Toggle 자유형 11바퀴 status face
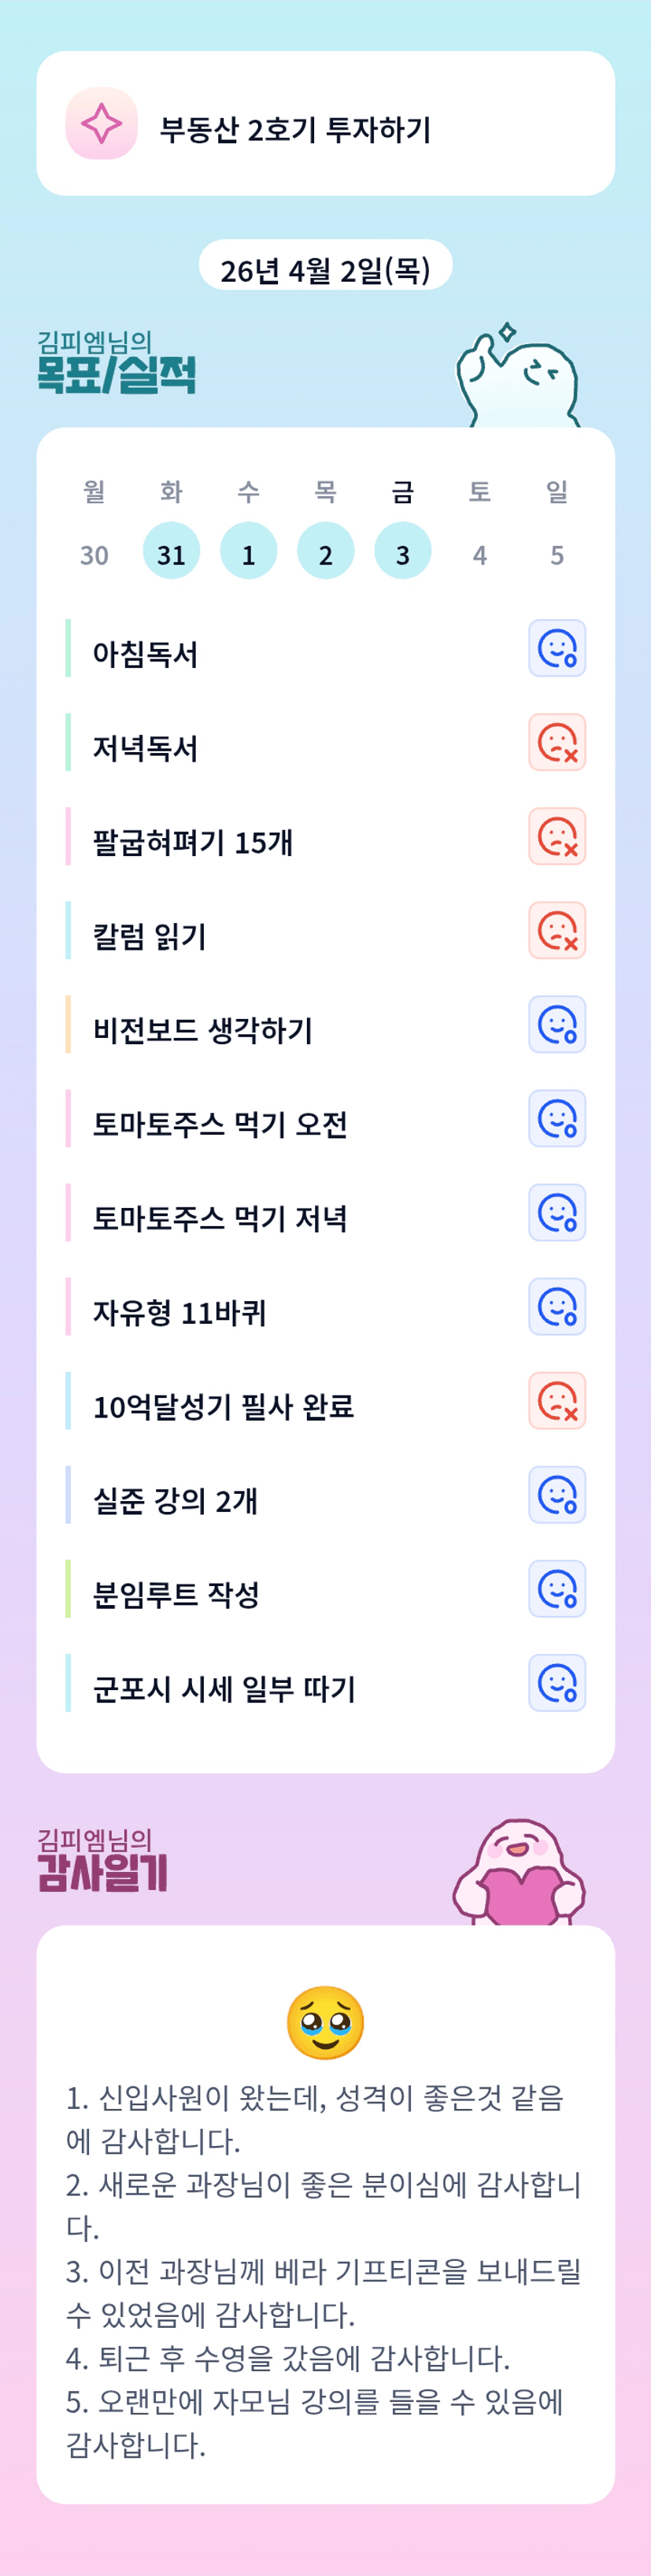The height and width of the screenshot is (2576, 651). (557, 1307)
